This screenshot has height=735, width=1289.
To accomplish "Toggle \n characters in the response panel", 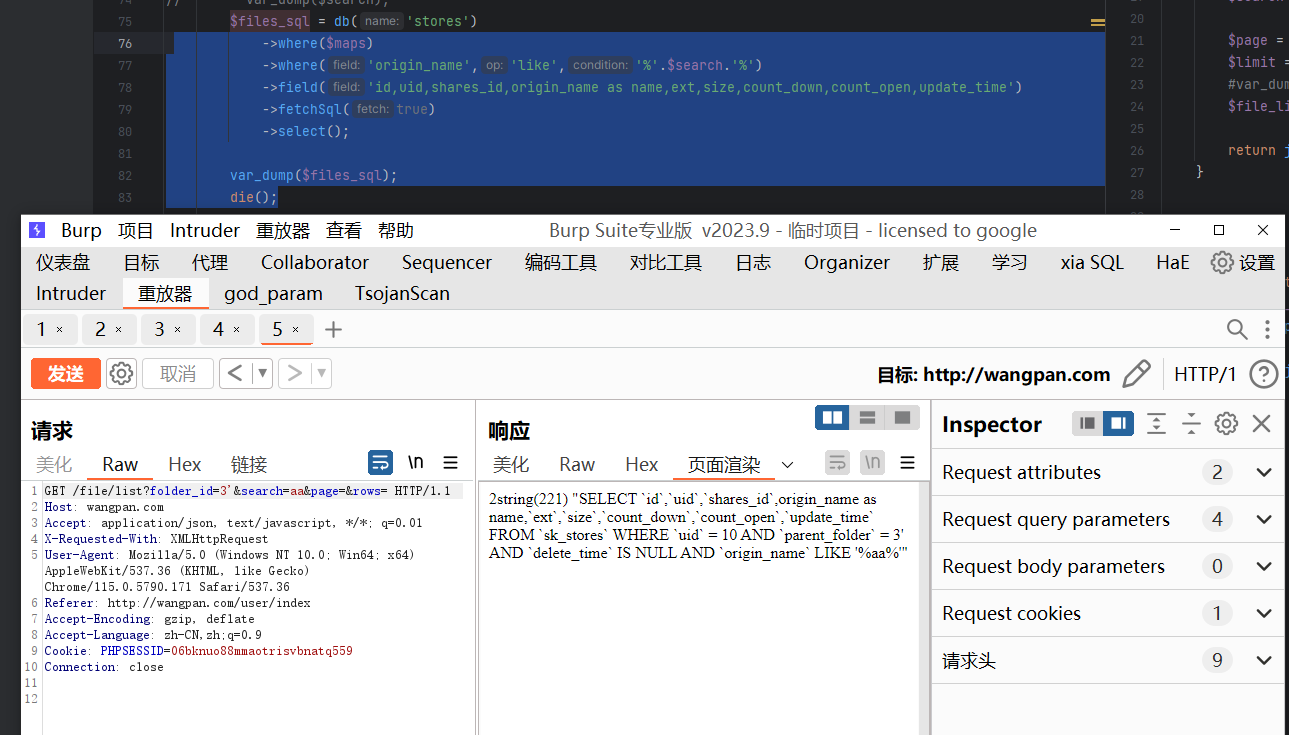I will (873, 462).
